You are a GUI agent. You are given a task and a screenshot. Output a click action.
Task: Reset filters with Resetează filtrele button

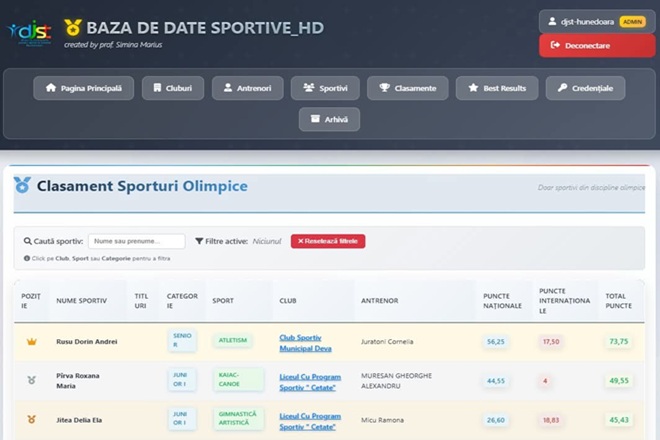(x=328, y=241)
